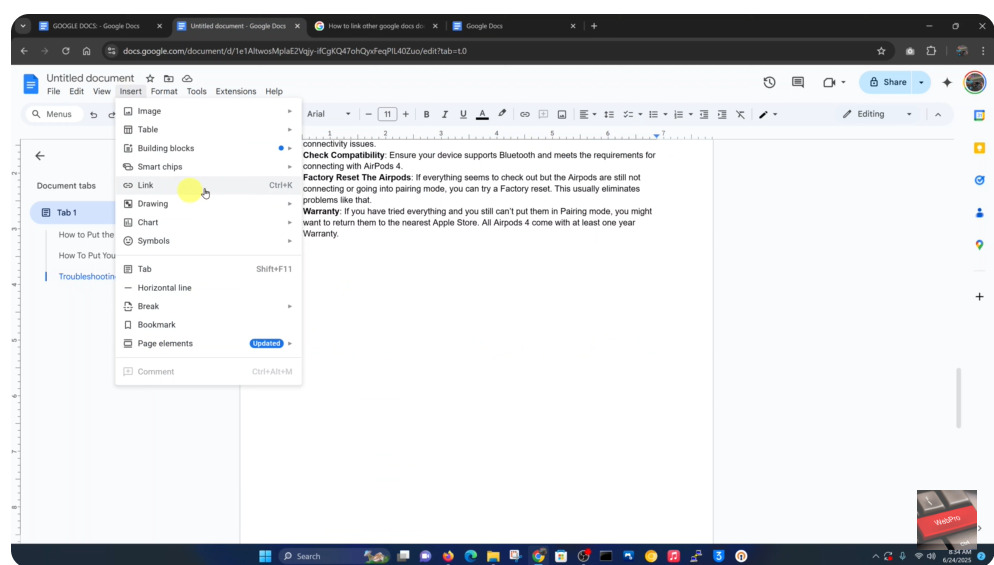The image size is (994, 565).
Task: Click the clear formatting icon
Action: point(740,114)
